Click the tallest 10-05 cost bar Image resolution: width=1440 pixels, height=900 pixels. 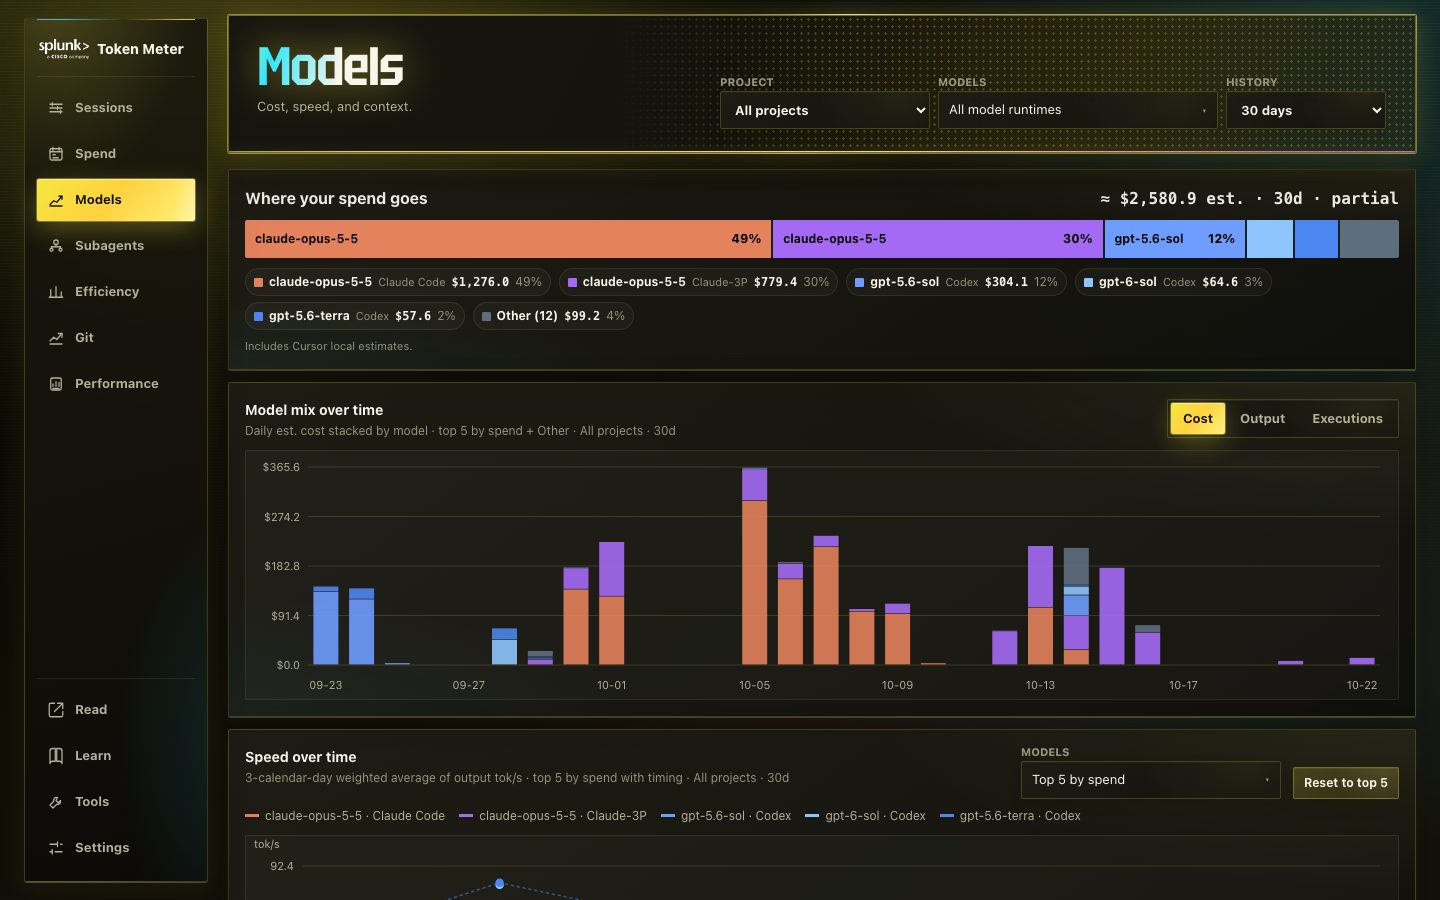click(x=755, y=566)
